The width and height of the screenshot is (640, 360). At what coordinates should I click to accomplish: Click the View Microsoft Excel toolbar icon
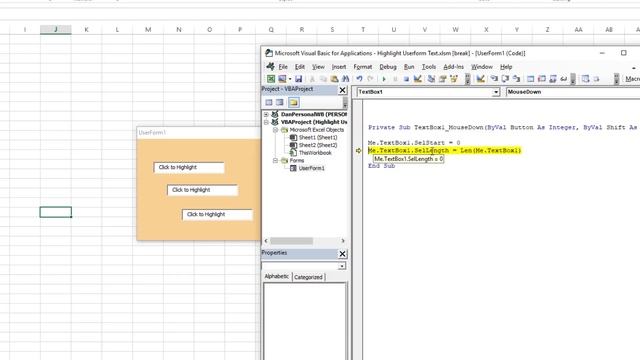(x=271, y=79)
